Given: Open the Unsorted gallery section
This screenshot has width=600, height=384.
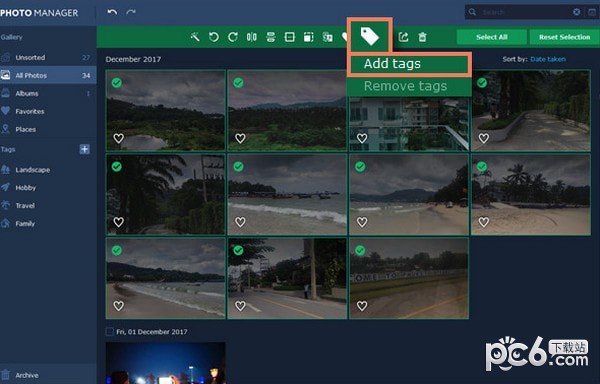Looking at the screenshot, I should pyautogui.click(x=48, y=57).
